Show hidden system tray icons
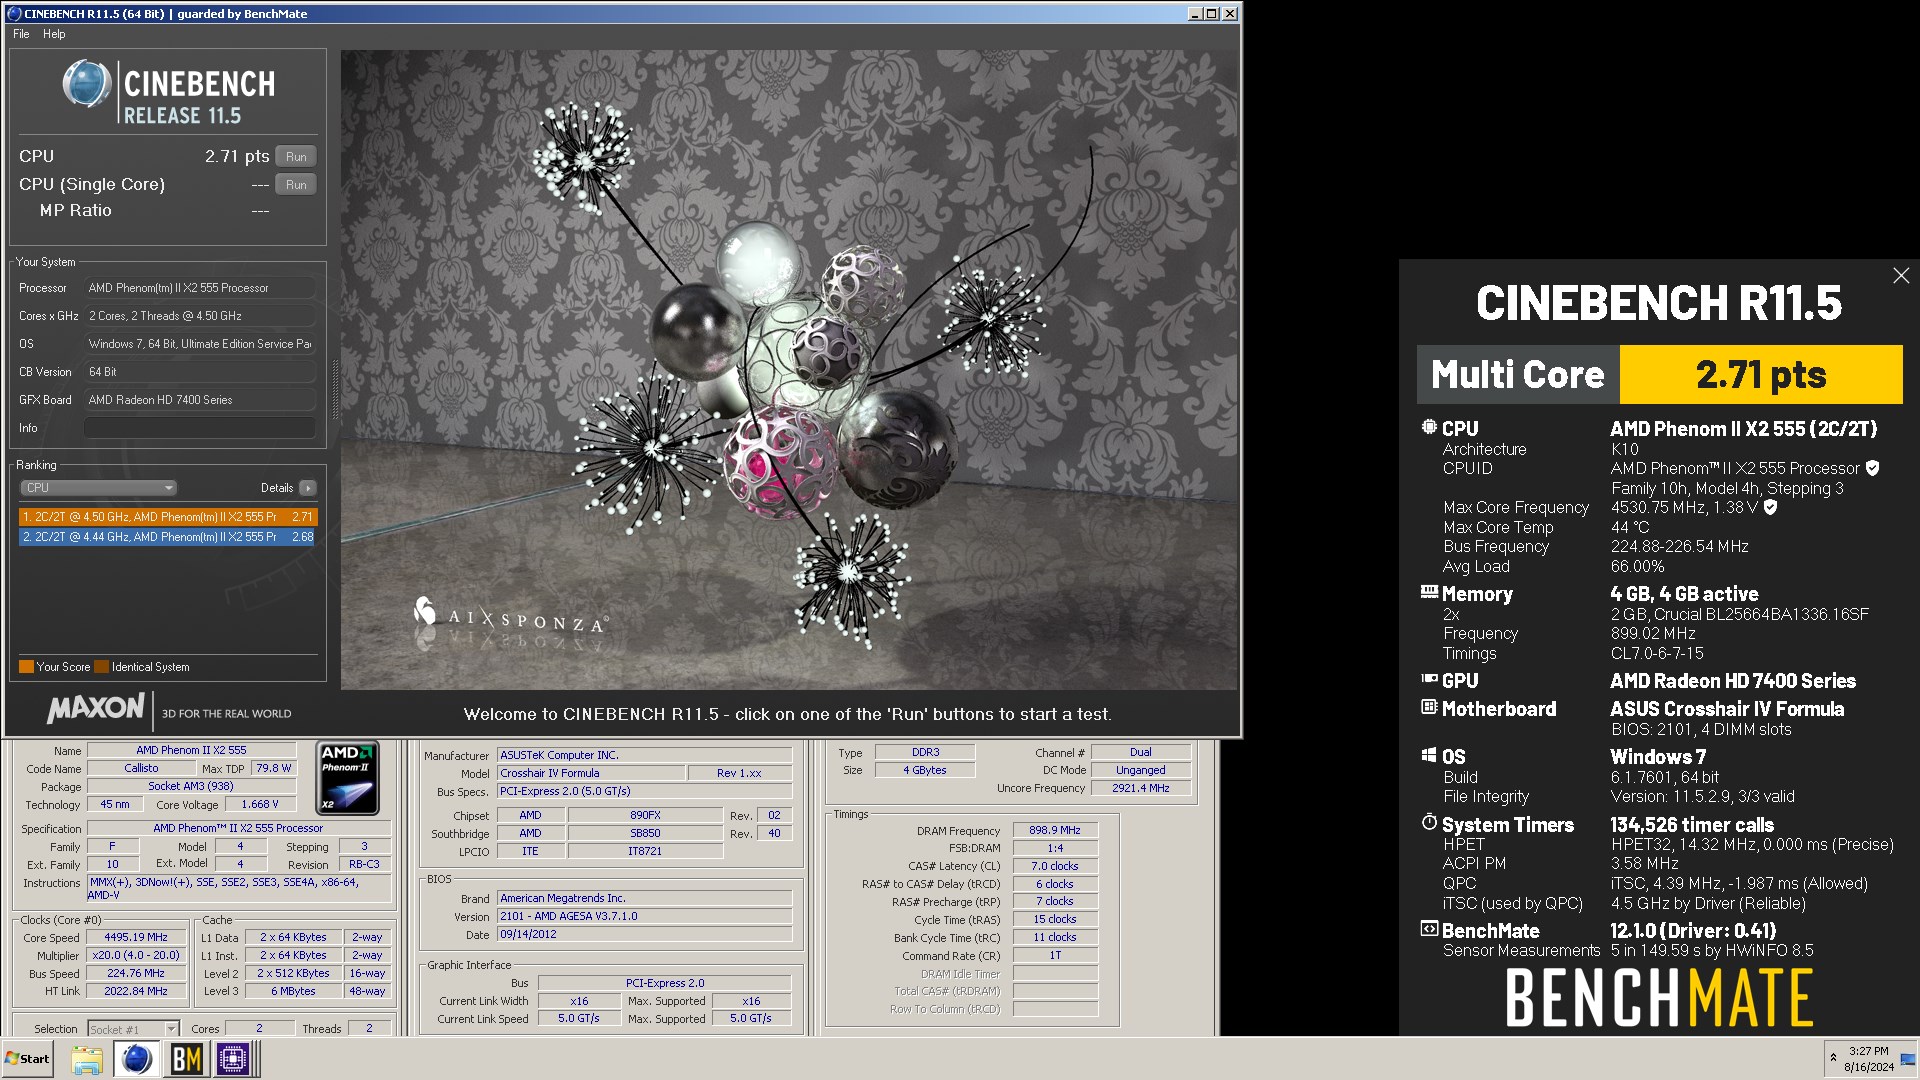1920x1080 pixels. [1833, 1058]
